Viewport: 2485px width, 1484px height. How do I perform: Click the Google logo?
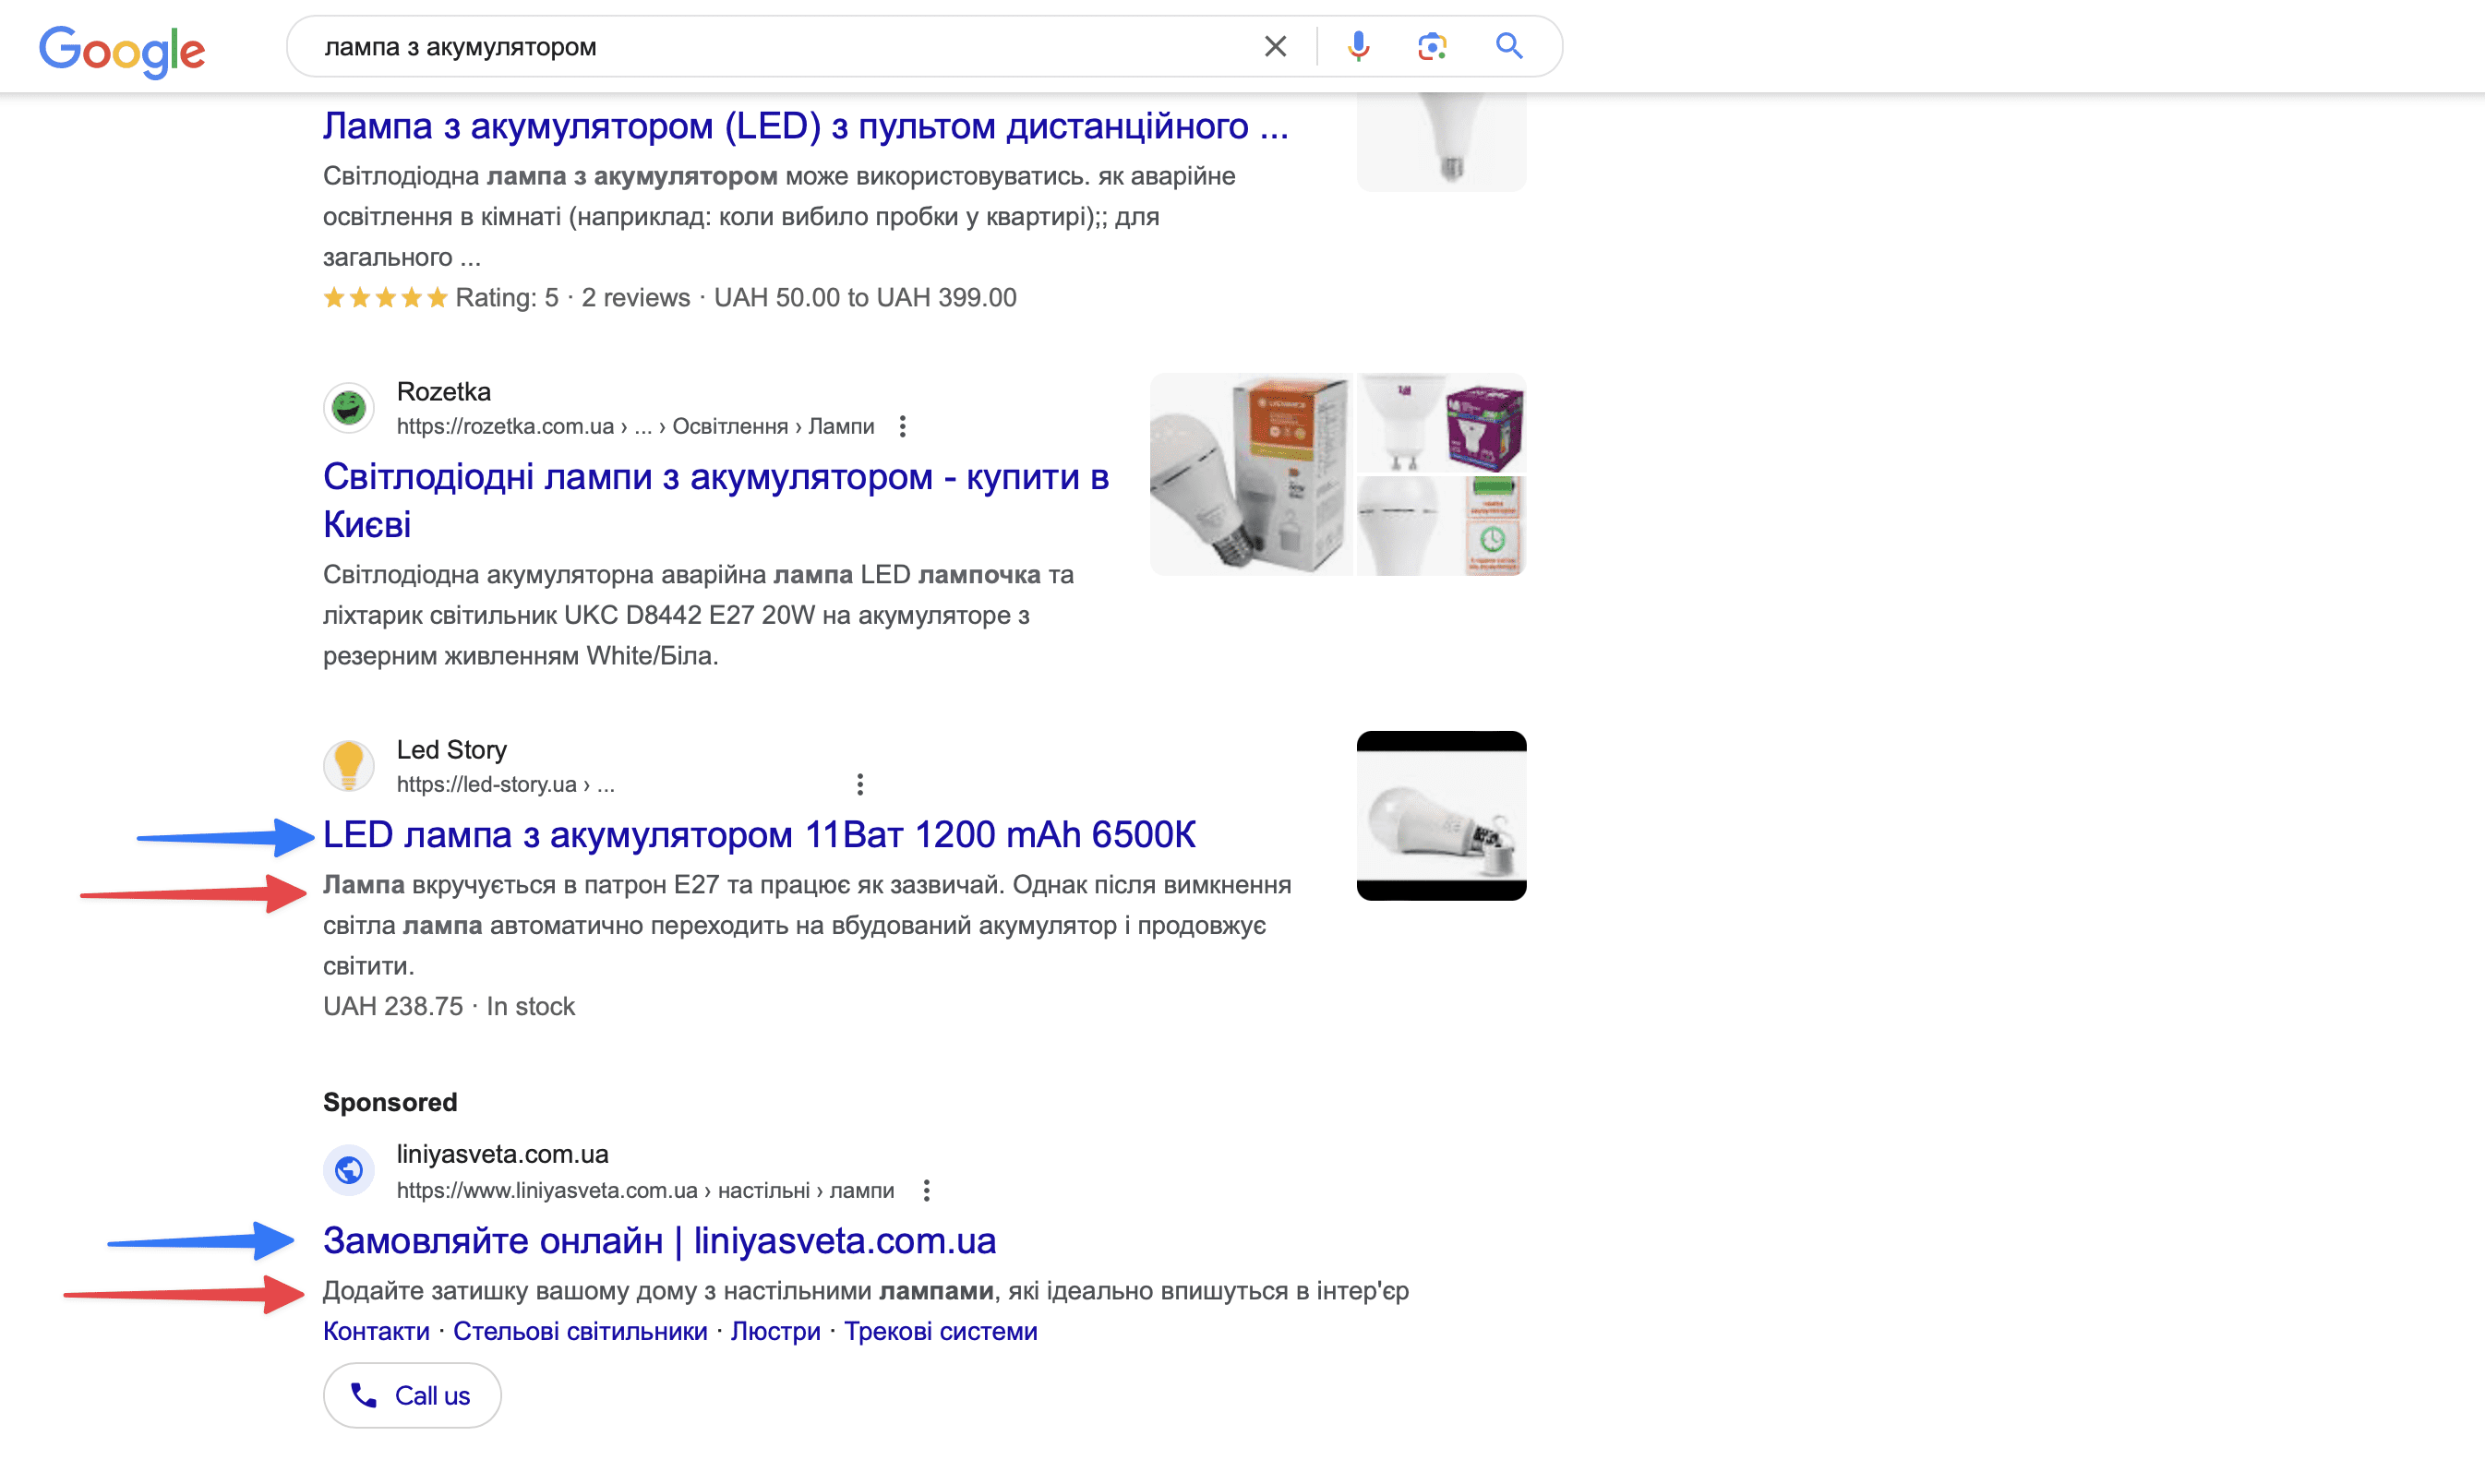[122, 50]
